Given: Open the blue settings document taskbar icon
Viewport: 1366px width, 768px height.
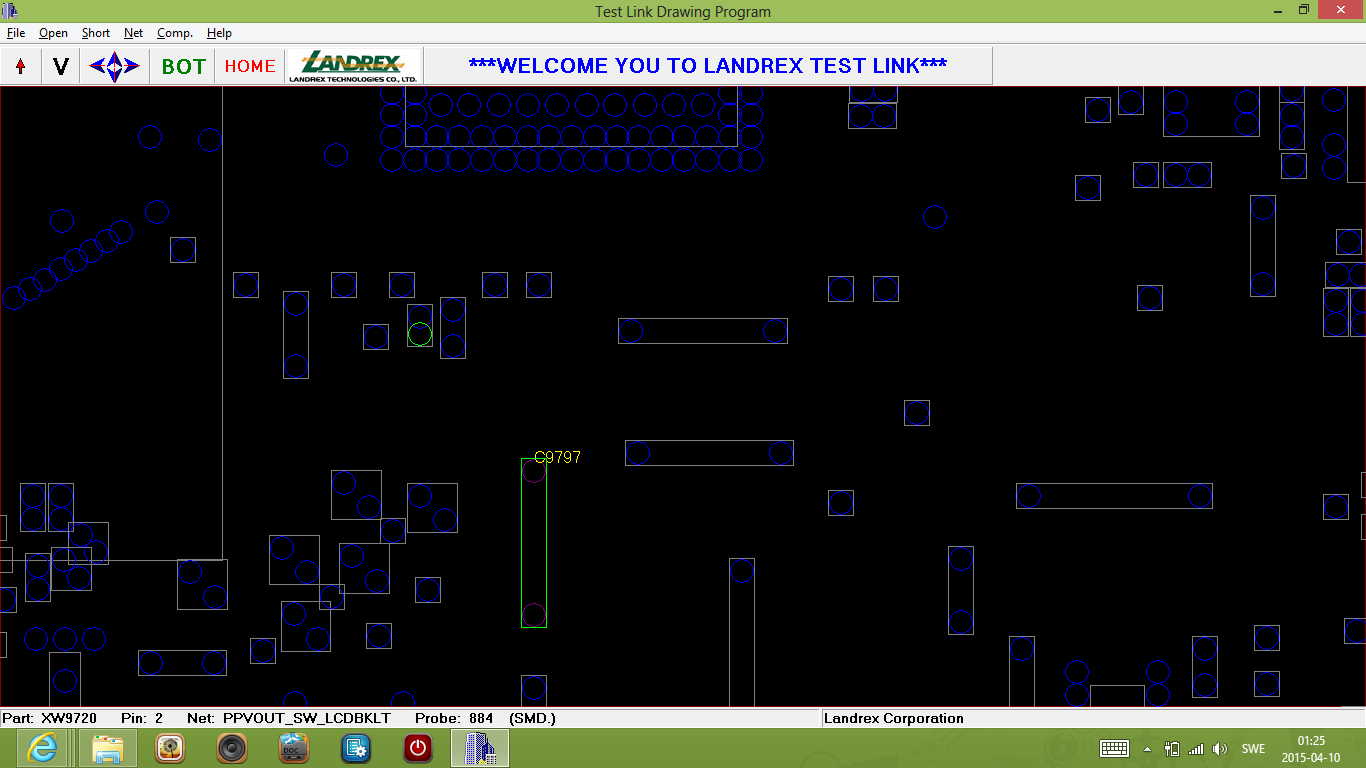Looking at the screenshot, I should click(356, 748).
